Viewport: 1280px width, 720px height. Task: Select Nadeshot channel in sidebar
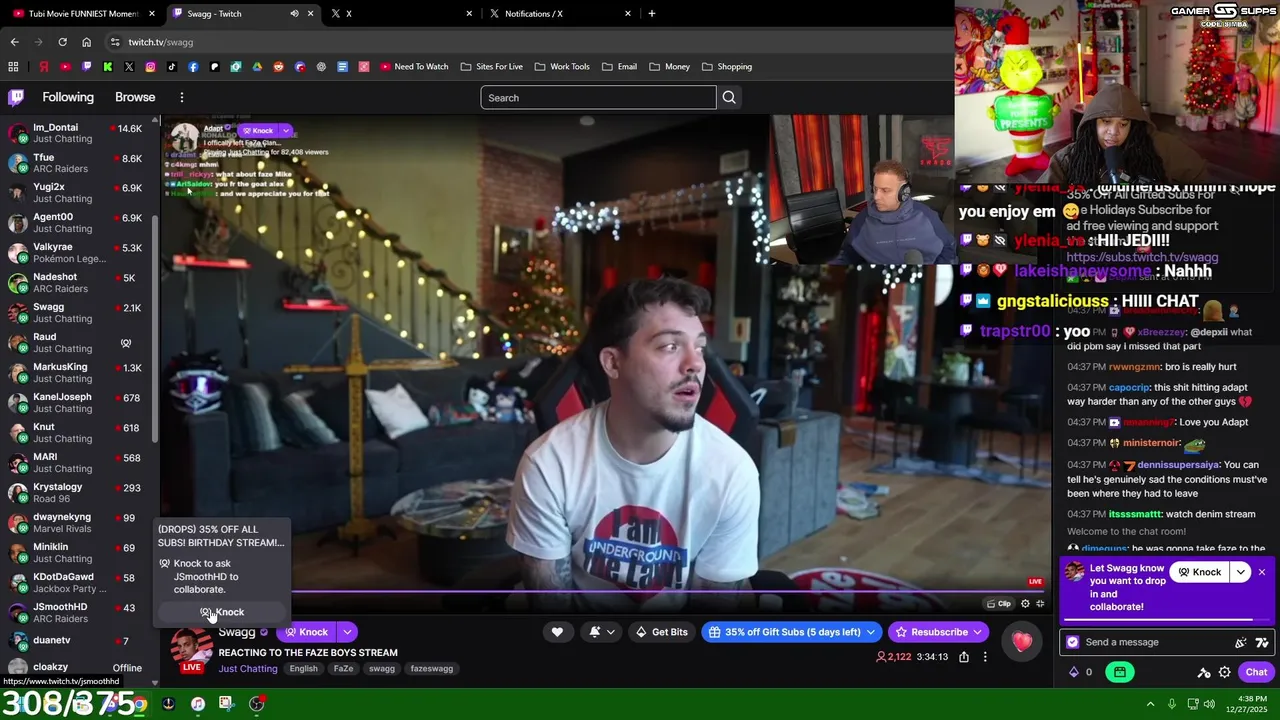pos(77,283)
